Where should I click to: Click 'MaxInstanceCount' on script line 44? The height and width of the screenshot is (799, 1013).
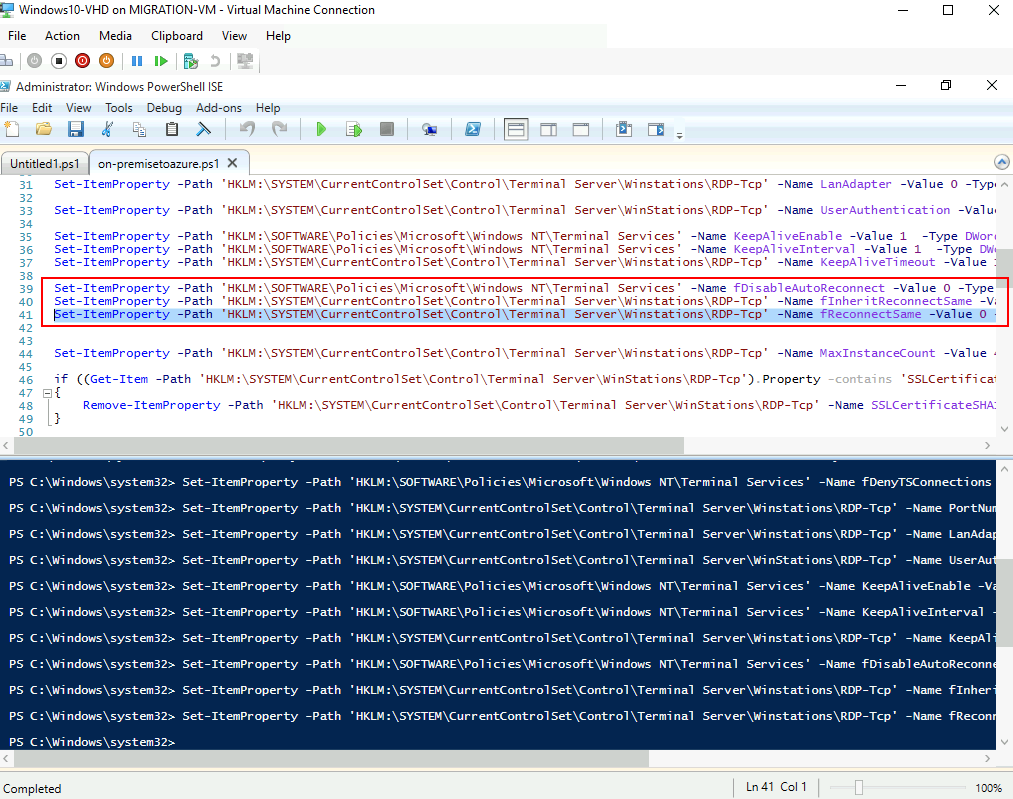877,353
